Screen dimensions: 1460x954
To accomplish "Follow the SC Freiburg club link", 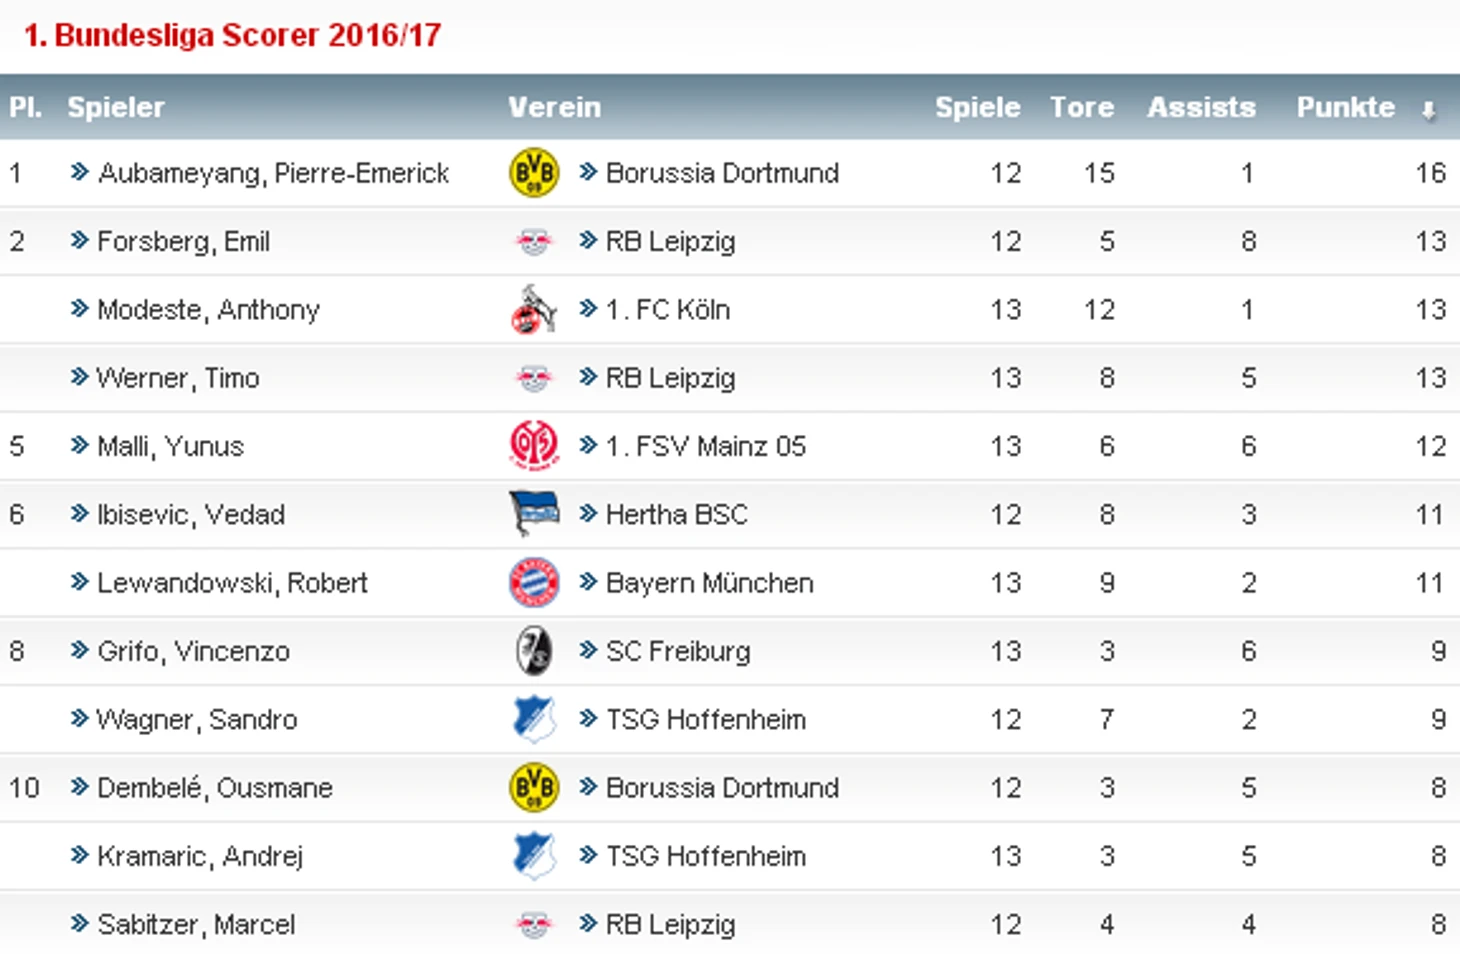I will 677,651.
